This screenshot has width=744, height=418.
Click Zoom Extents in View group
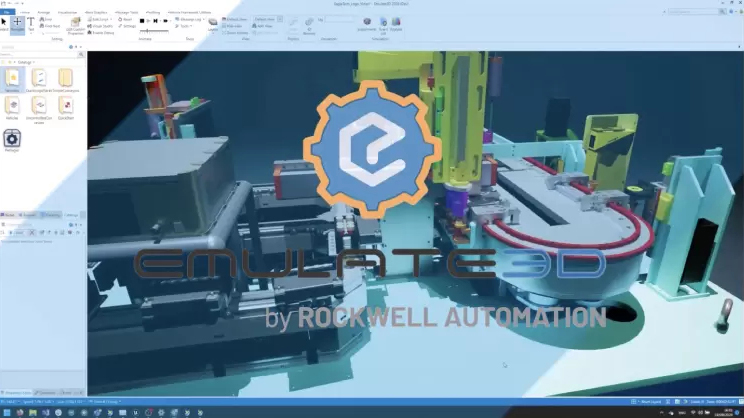tap(235, 33)
